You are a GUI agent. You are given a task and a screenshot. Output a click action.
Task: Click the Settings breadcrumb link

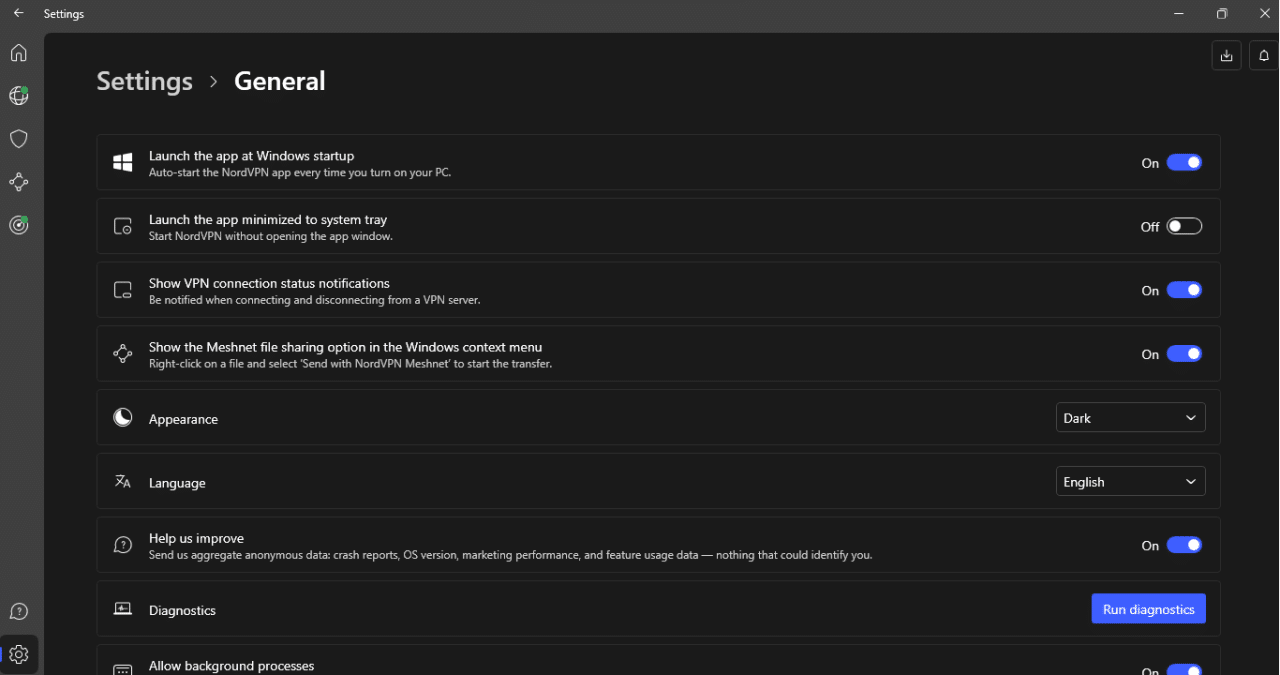pyautogui.click(x=144, y=81)
